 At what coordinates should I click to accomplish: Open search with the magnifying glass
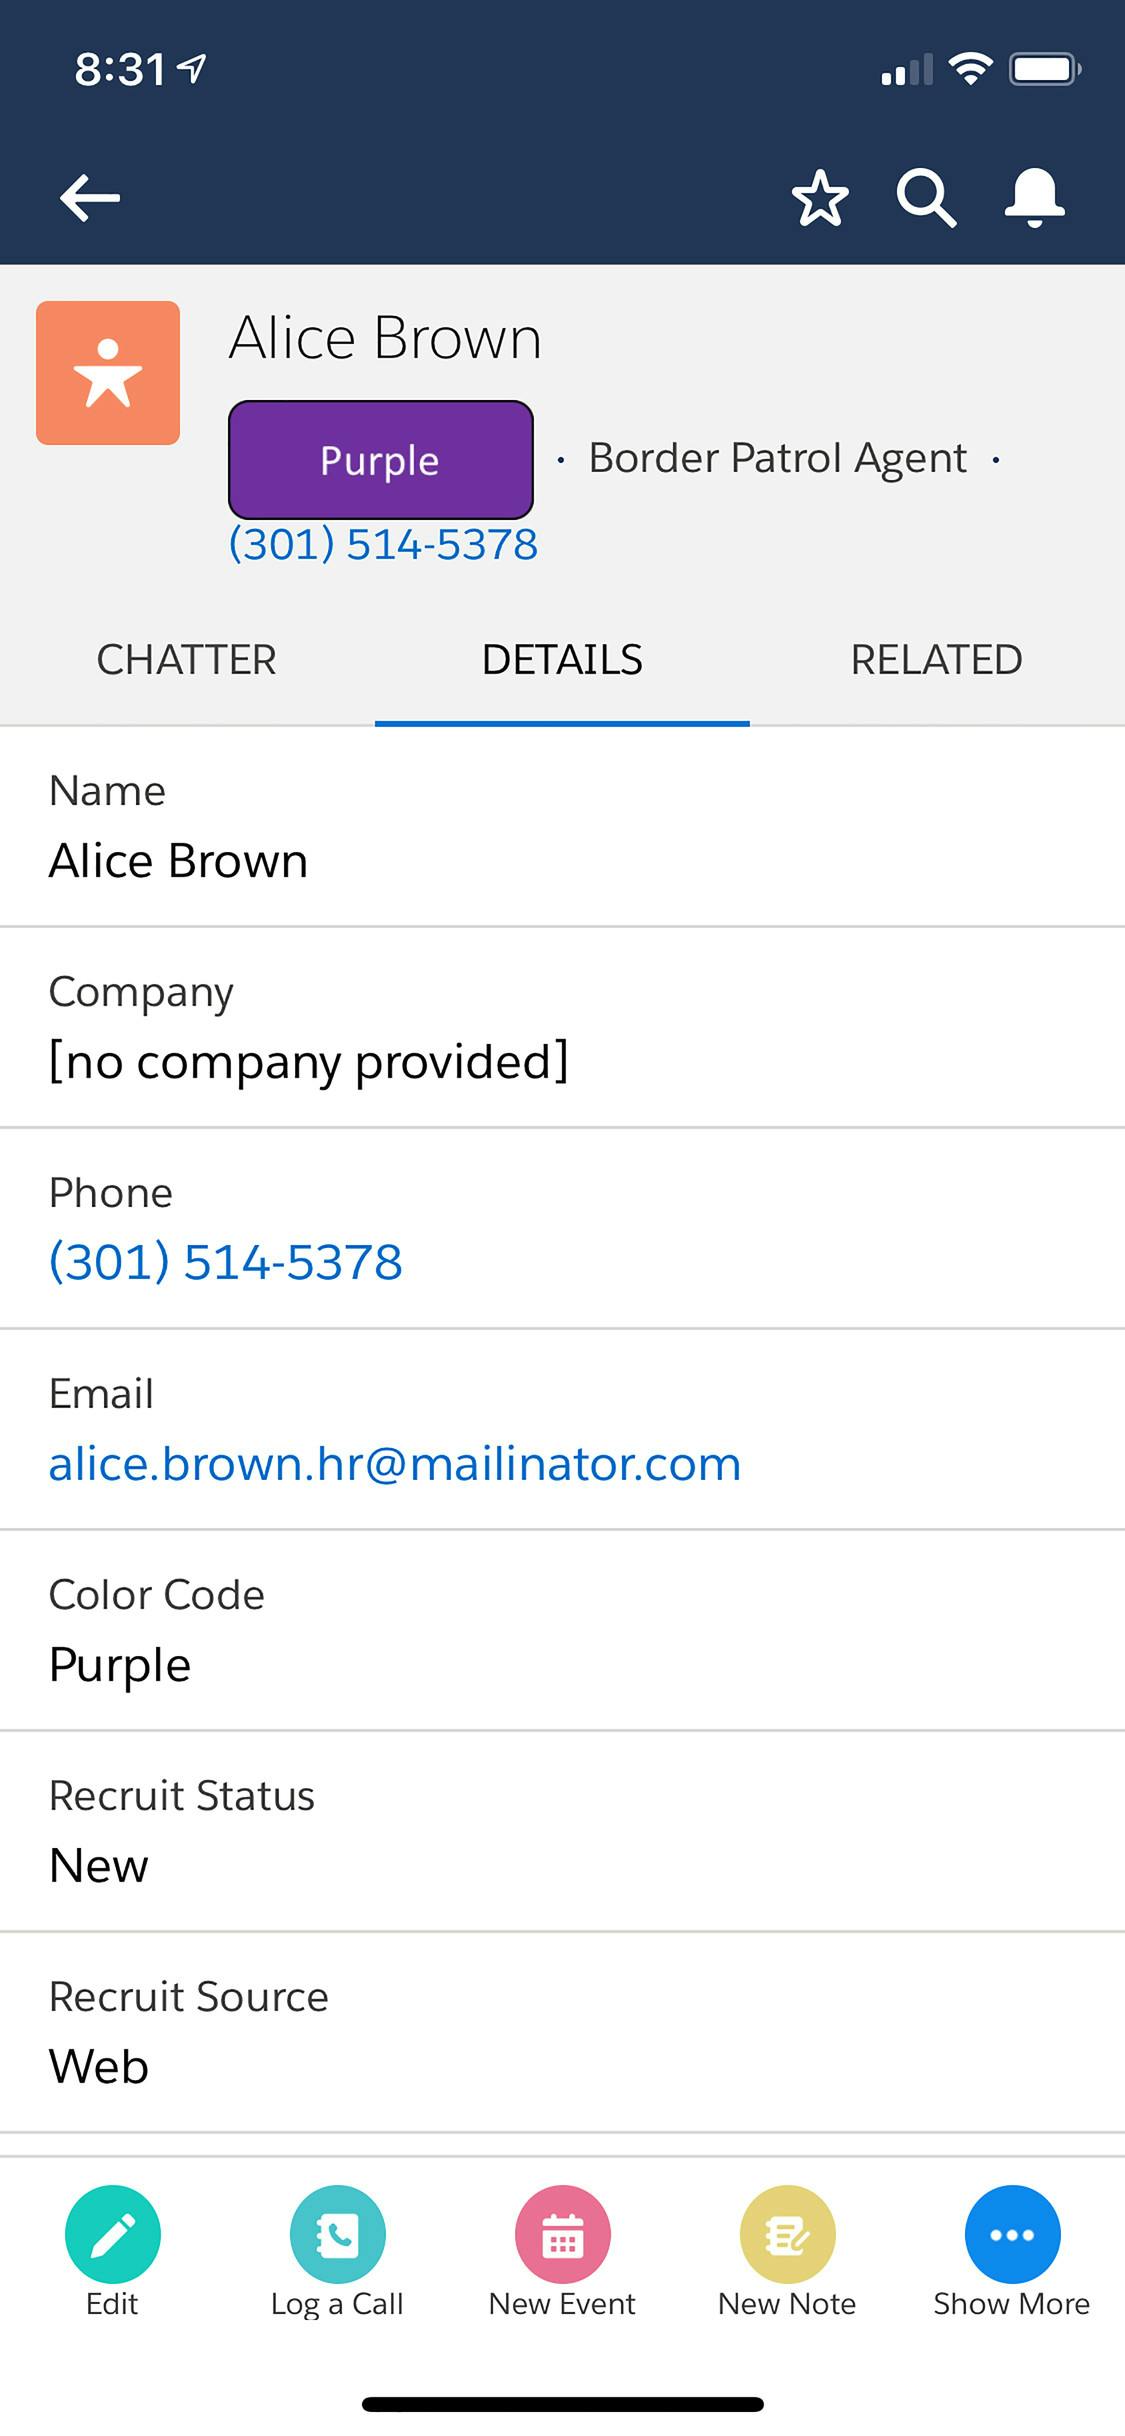pos(926,197)
